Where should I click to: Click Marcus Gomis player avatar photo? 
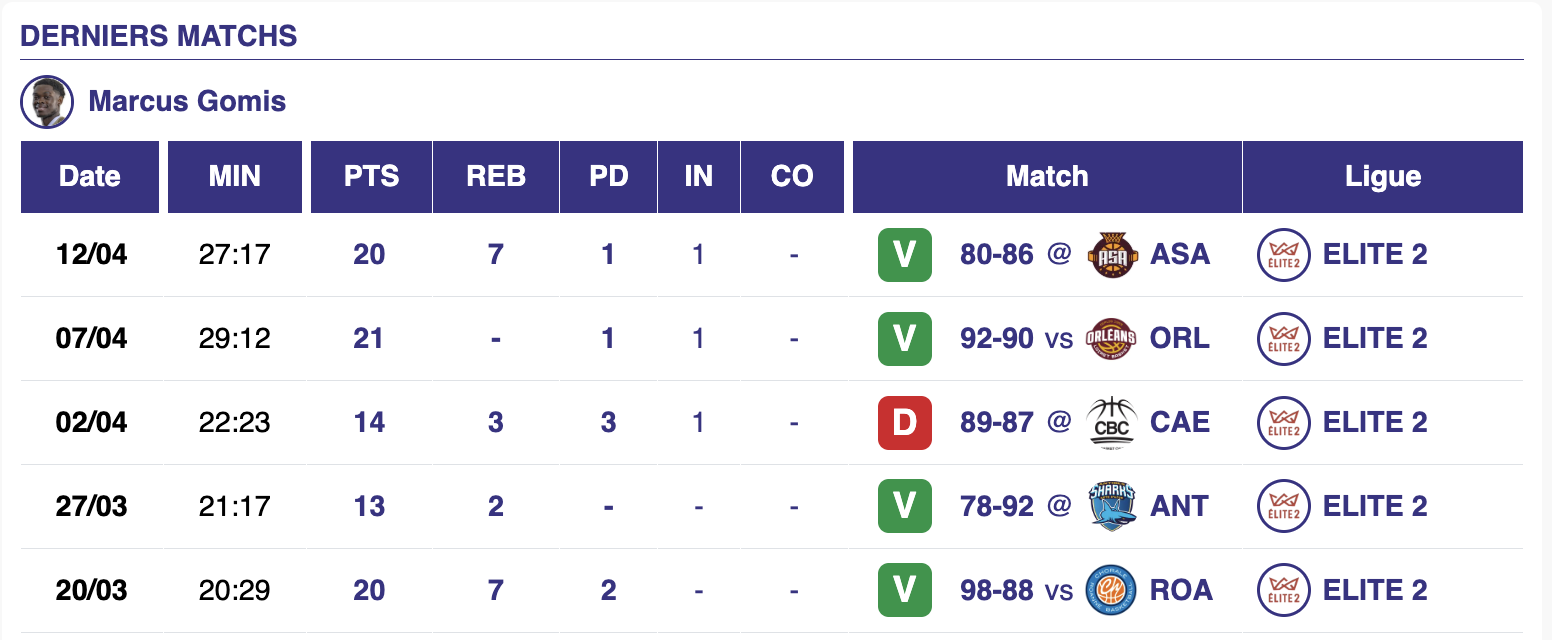click(x=47, y=102)
